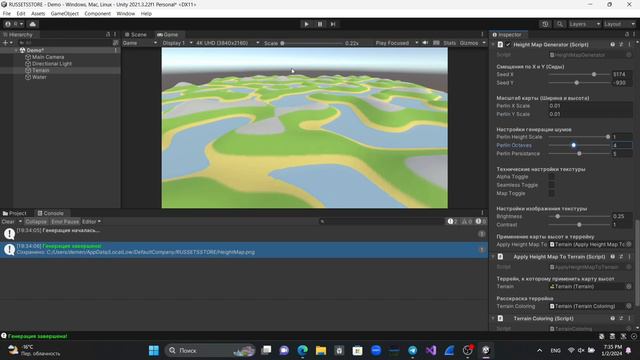
Task: Toggle the Console Collapse button
Action: (36, 222)
